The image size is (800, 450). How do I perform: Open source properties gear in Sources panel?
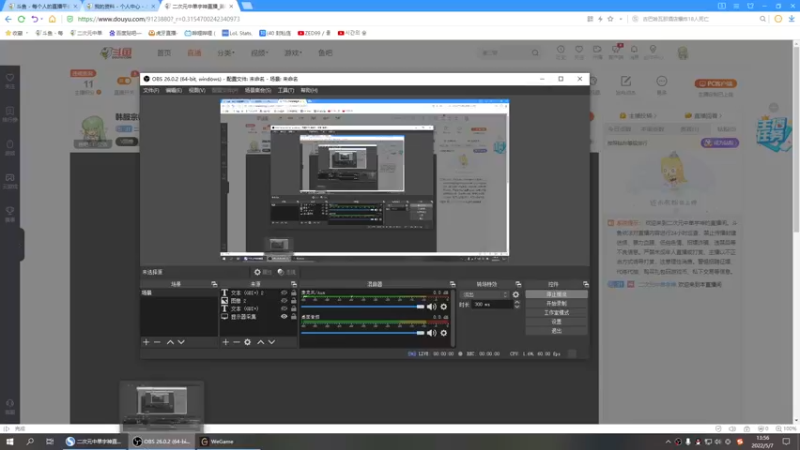(247, 342)
